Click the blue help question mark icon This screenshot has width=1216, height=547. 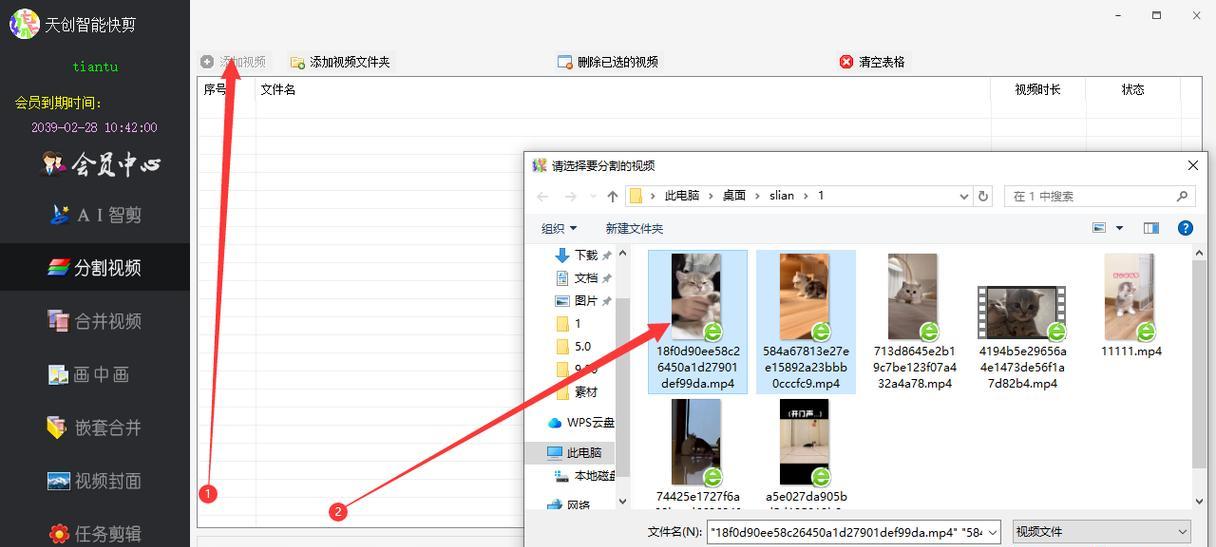(1185, 228)
